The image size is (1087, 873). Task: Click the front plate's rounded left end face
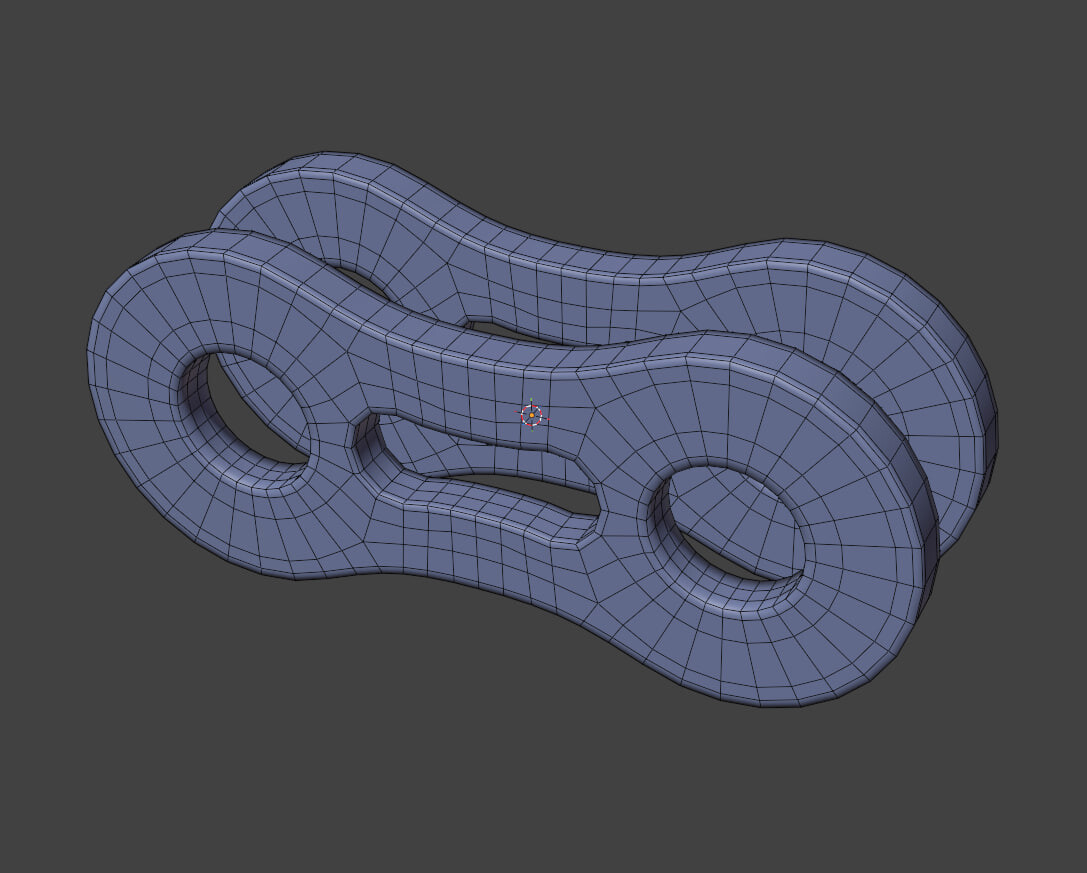click(x=139, y=416)
